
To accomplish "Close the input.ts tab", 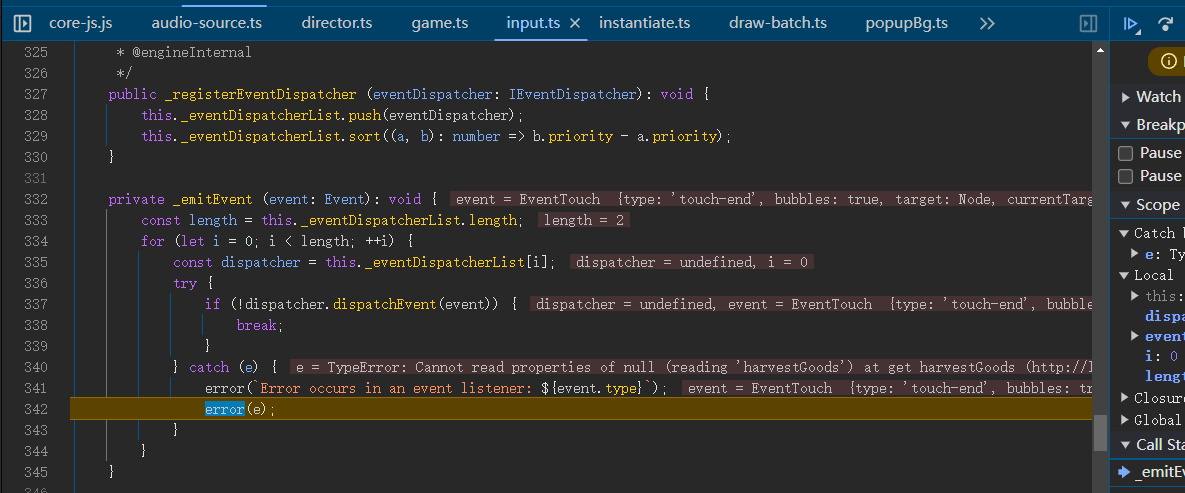I will coord(574,23).
